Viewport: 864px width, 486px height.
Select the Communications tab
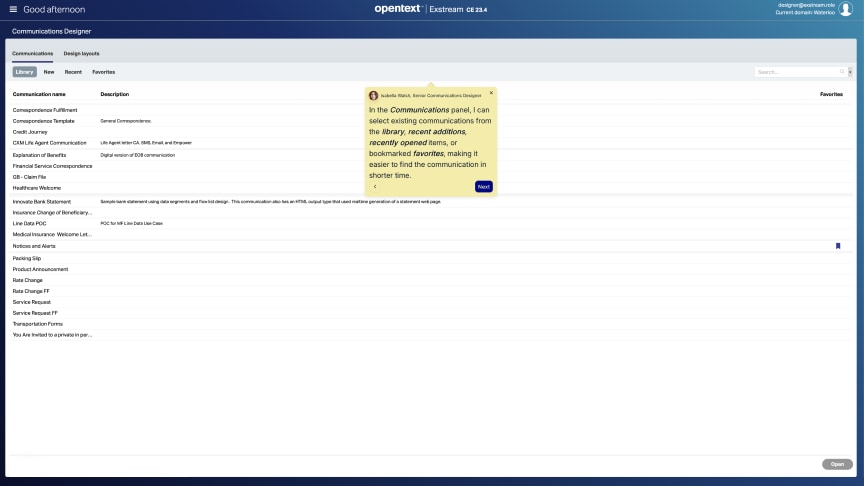click(x=32, y=53)
